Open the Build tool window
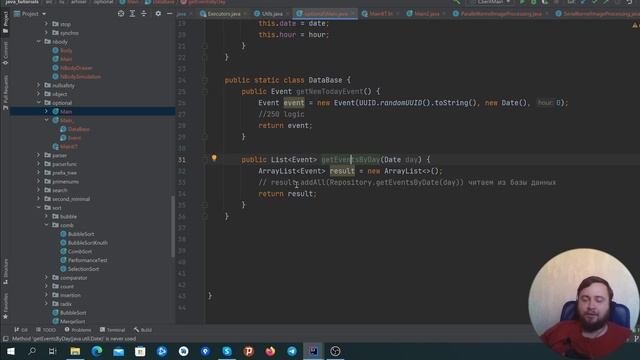 pos(143,330)
